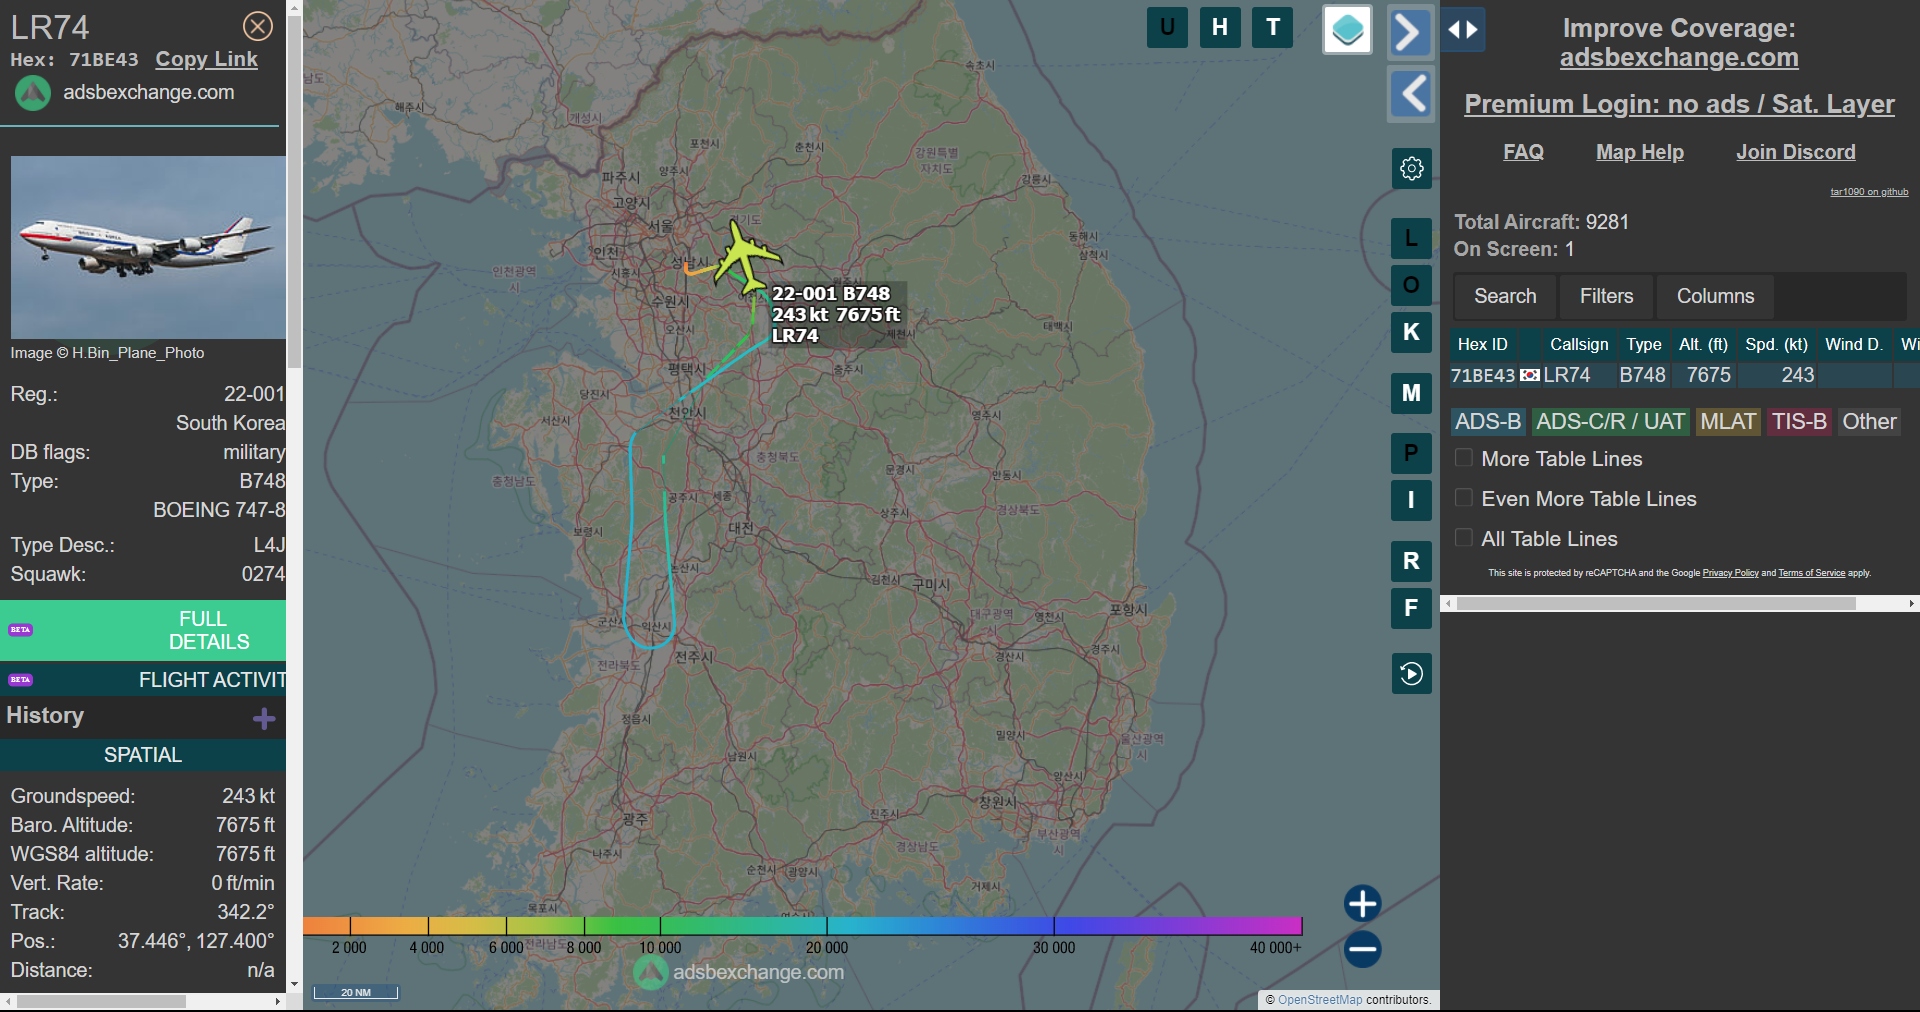Select the LR74 row in aircraft table
This screenshot has width=1920, height=1012.
tap(1684, 375)
